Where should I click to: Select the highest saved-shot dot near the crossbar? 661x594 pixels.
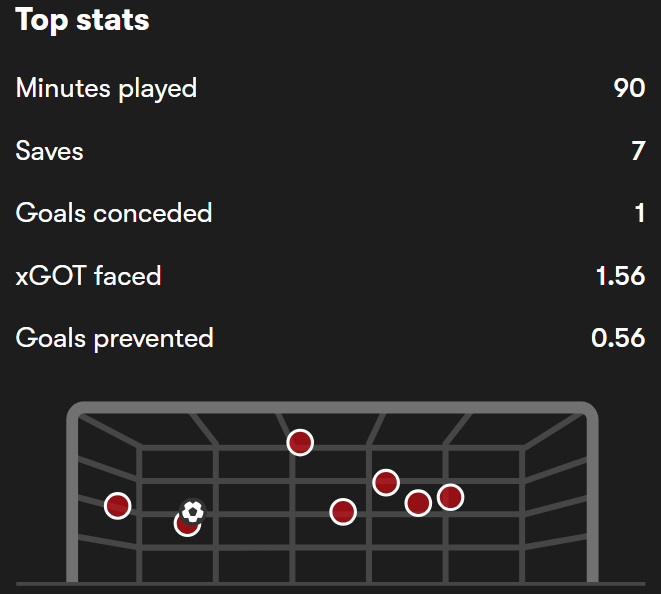(x=300, y=442)
